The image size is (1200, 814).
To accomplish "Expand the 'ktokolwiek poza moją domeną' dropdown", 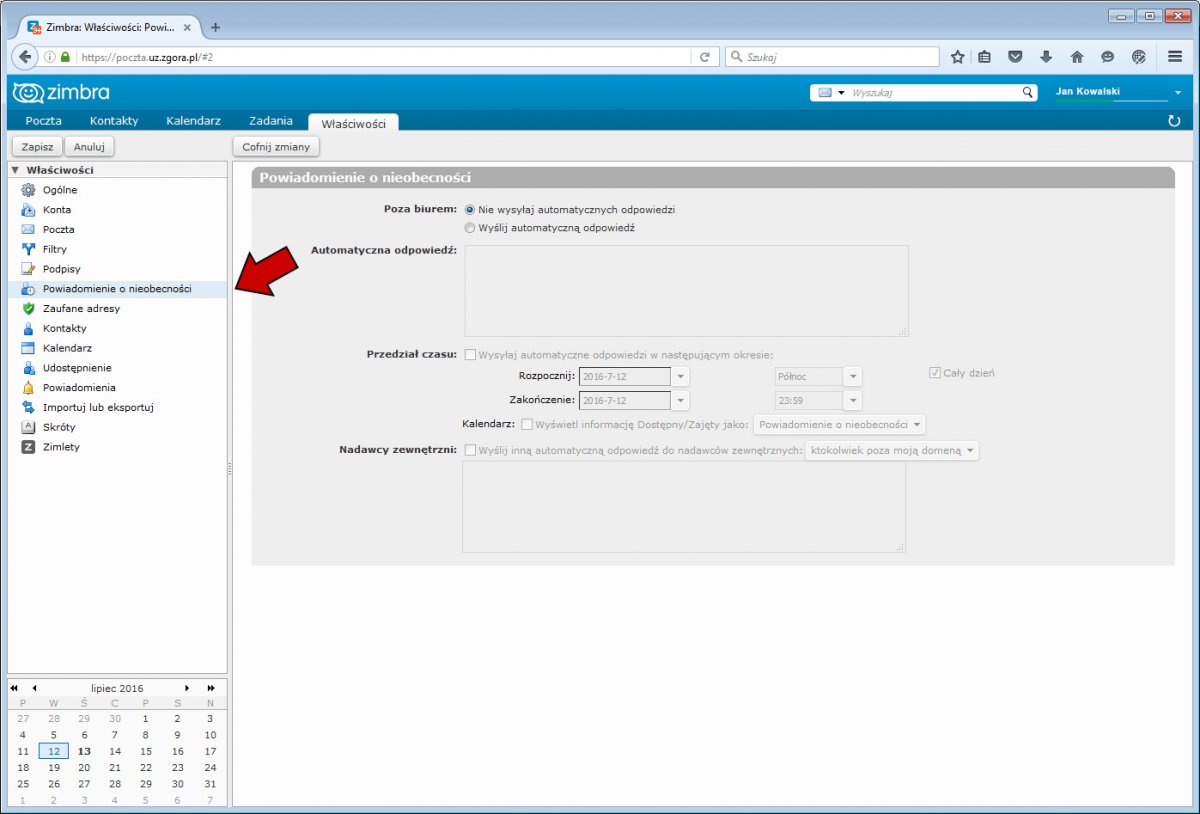I will (x=892, y=451).
